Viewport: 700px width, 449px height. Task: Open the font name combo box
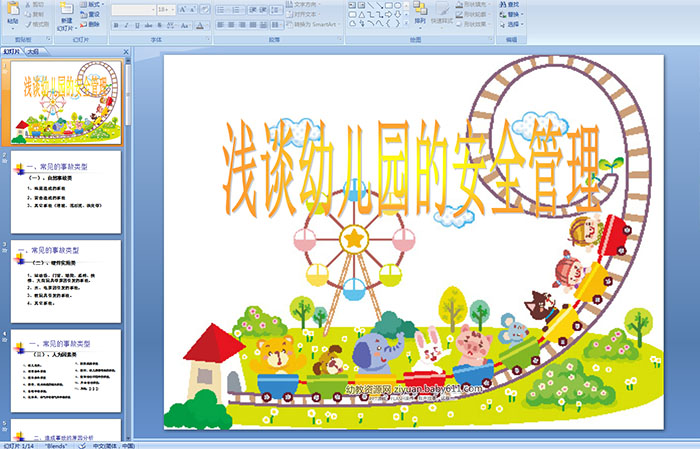pos(133,9)
